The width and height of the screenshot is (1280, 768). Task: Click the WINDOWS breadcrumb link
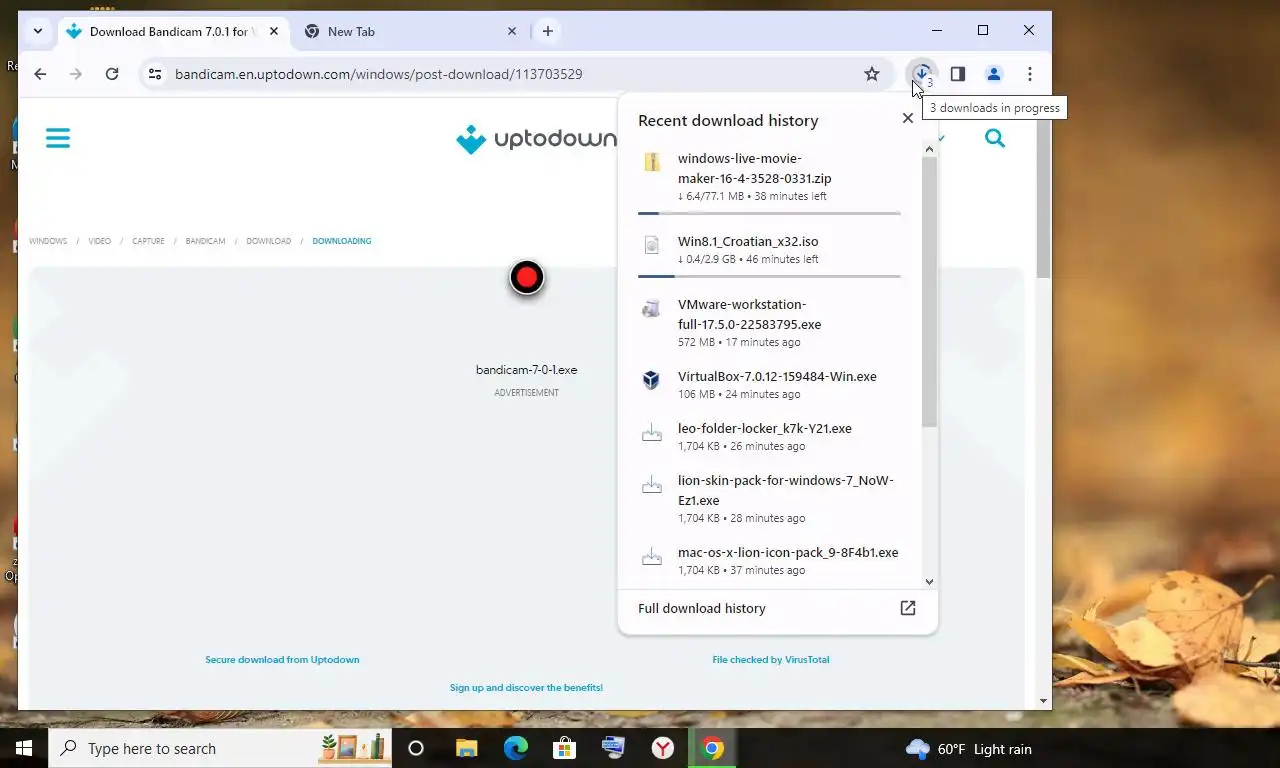click(x=48, y=241)
